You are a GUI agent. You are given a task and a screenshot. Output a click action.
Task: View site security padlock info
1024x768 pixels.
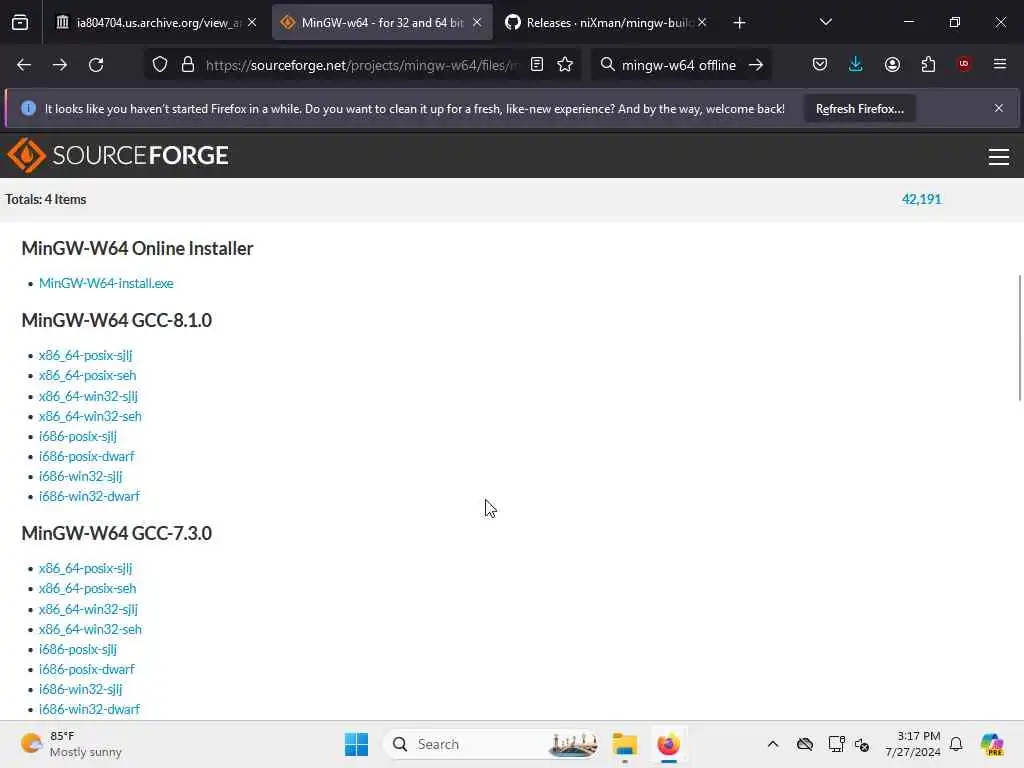pyautogui.click(x=188, y=65)
